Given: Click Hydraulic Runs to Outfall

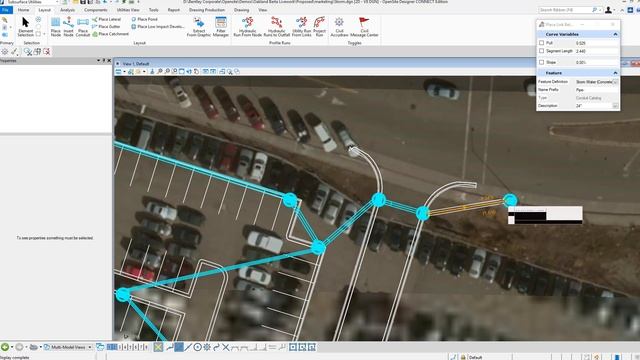Looking at the screenshot, I should (x=276, y=27).
